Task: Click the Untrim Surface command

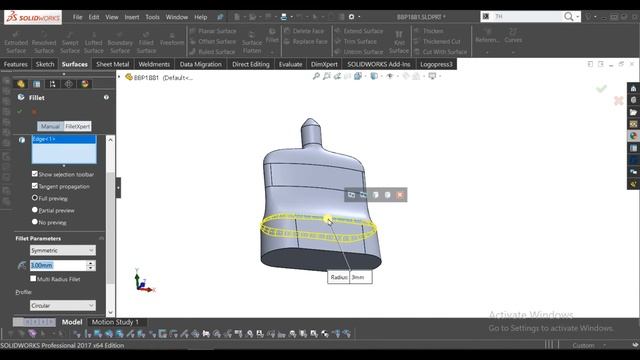Action: click(x=359, y=52)
